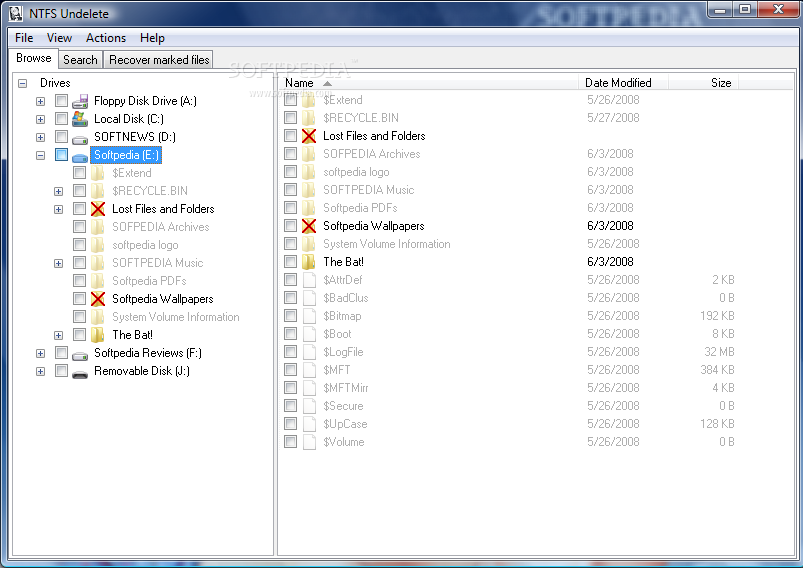Screen dimensions: 803x568
Task: Click red X icon of Softpedia Wallpapers in tree
Action: click(98, 299)
